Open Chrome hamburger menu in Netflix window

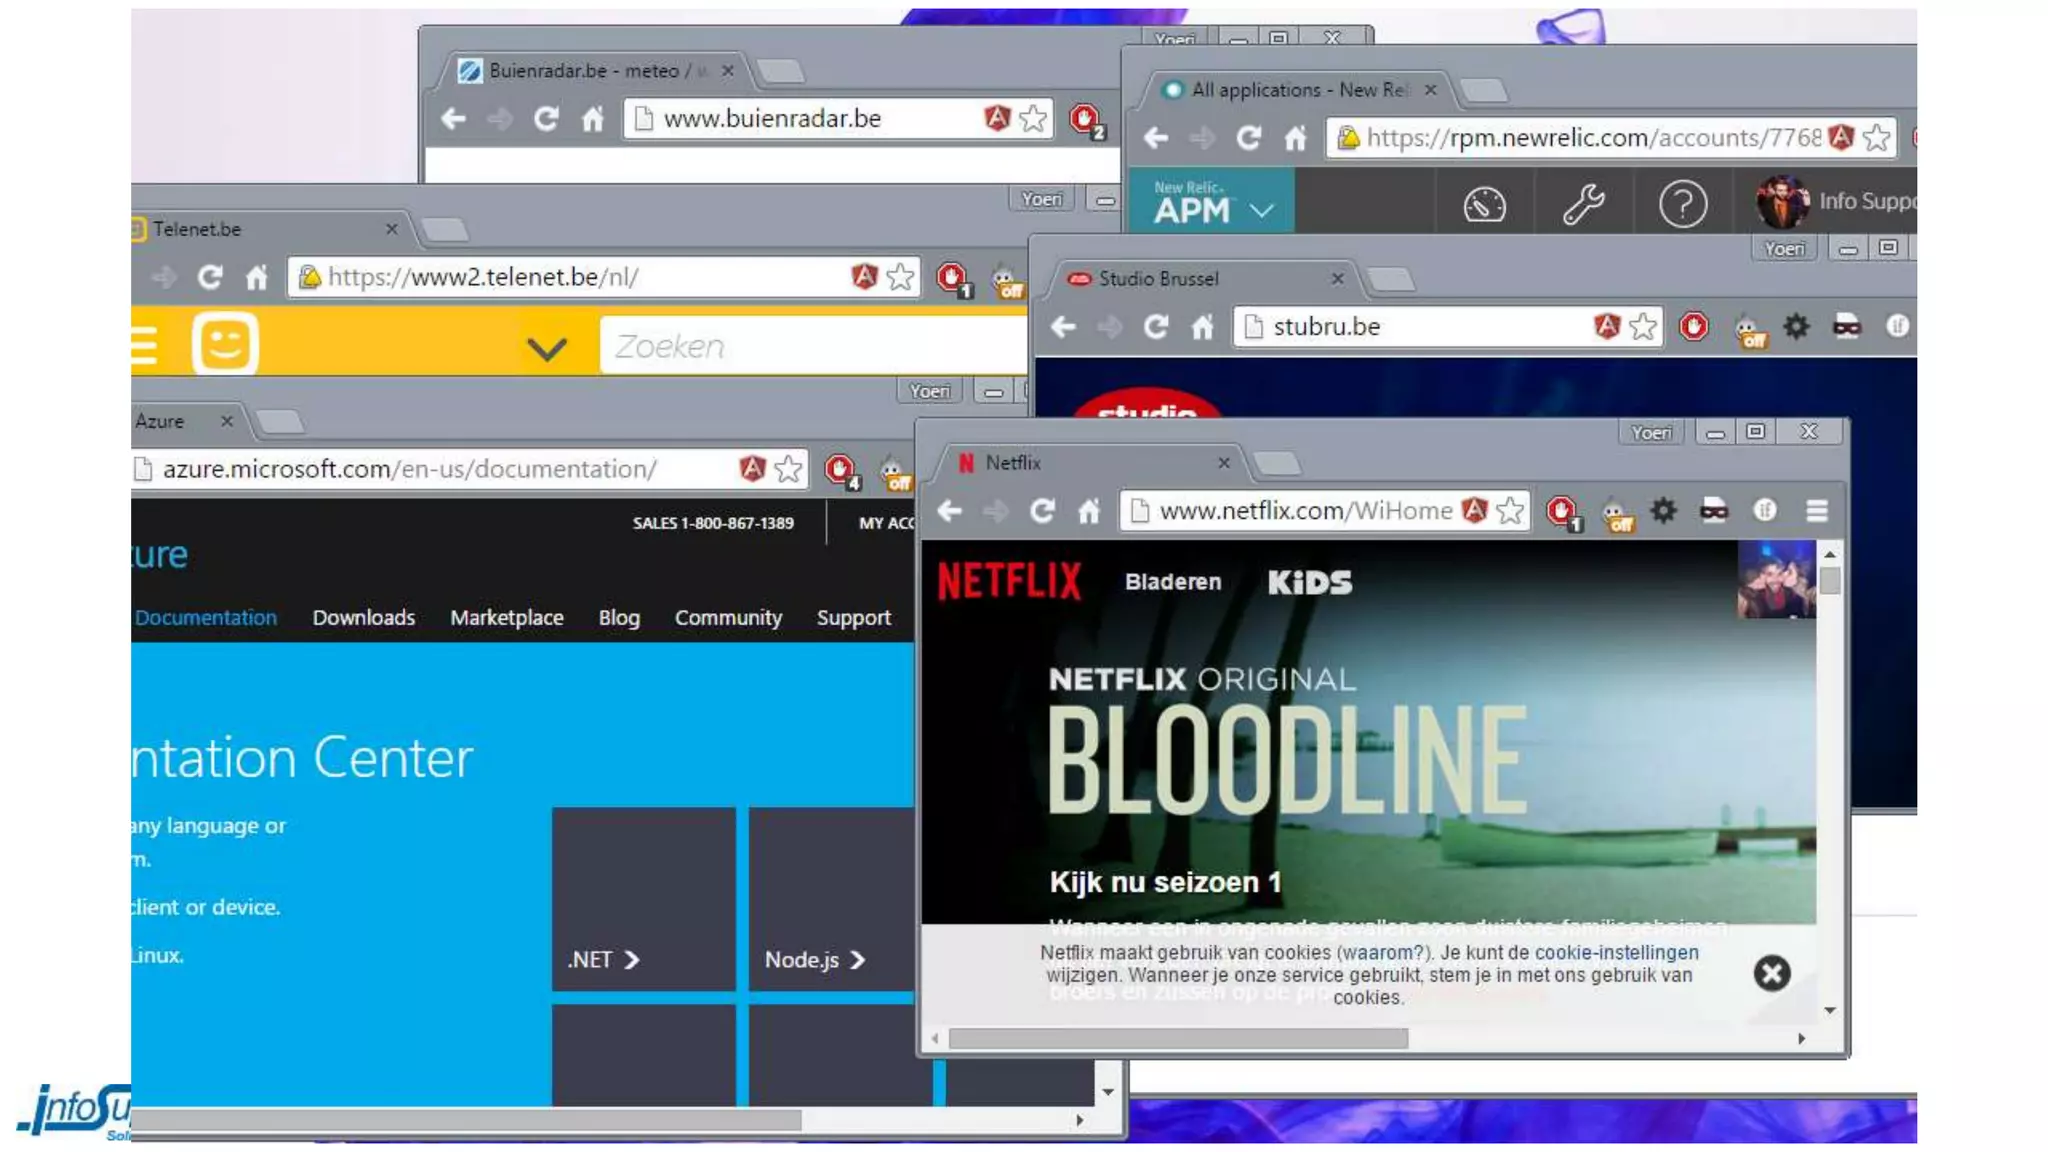pos(1817,511)
